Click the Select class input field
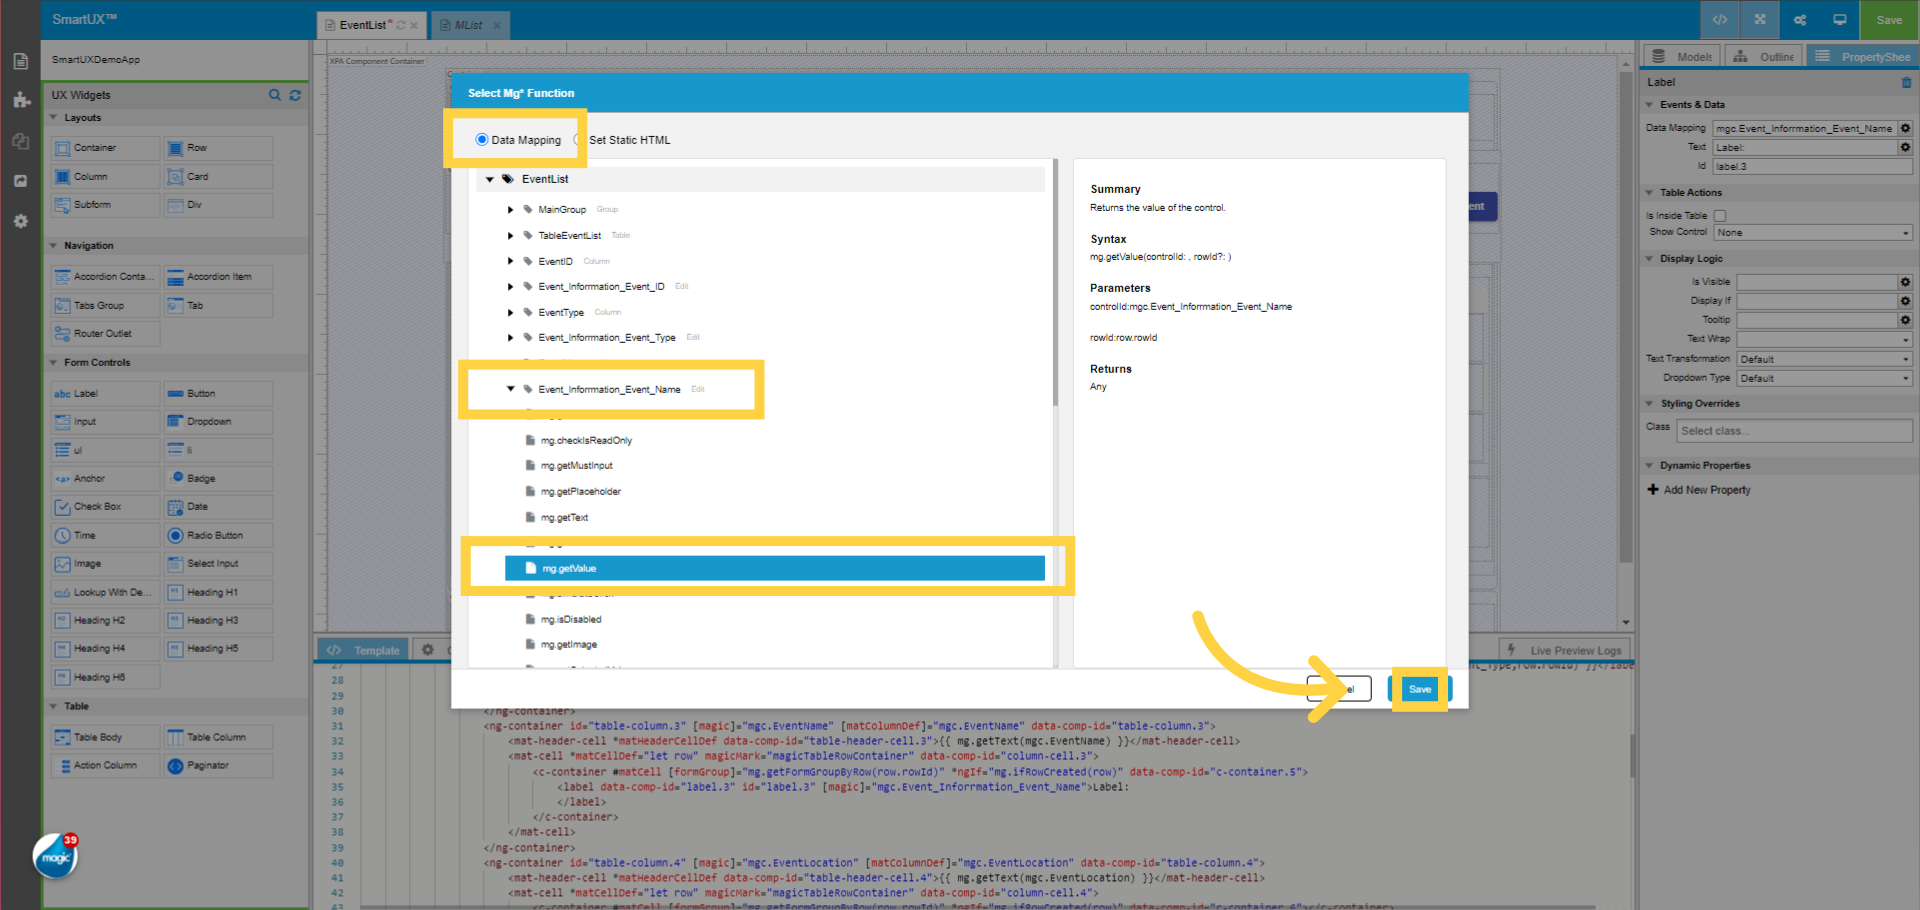The height and width of the screenshot is (910, 1920). 1794,430
